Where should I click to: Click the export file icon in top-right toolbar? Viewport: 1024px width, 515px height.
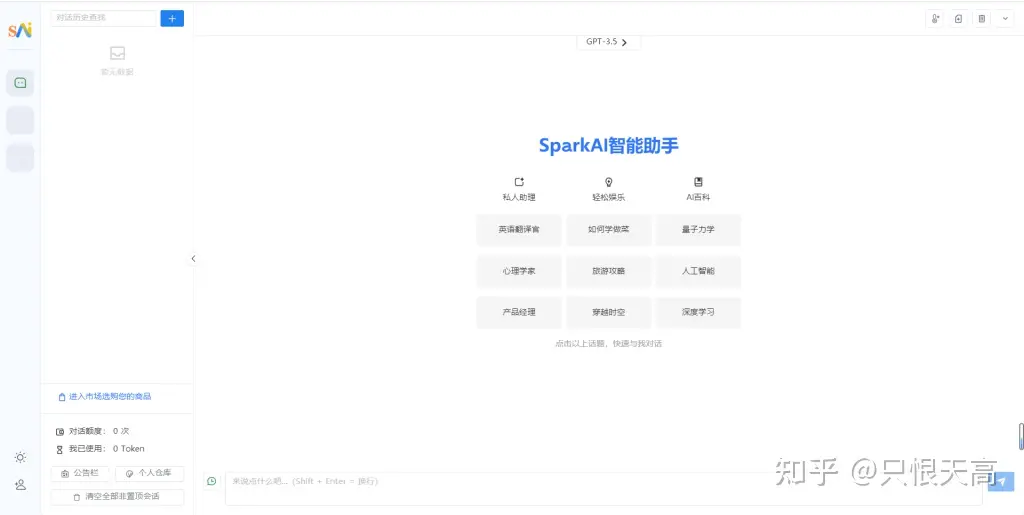[x=958, y=19]
